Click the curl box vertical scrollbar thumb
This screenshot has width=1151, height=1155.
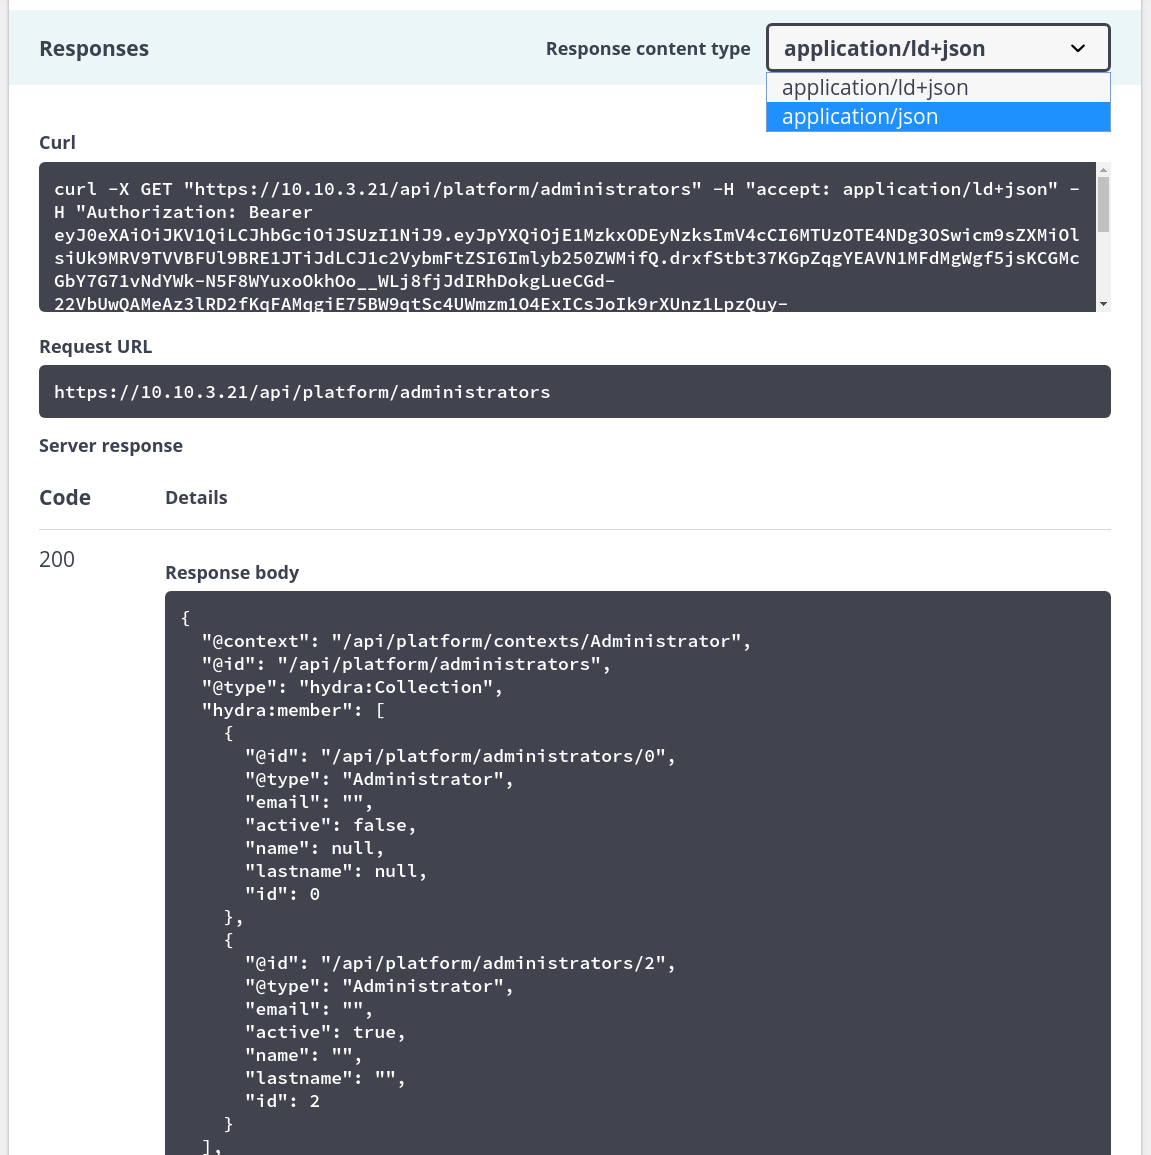tap(1103, 204)
